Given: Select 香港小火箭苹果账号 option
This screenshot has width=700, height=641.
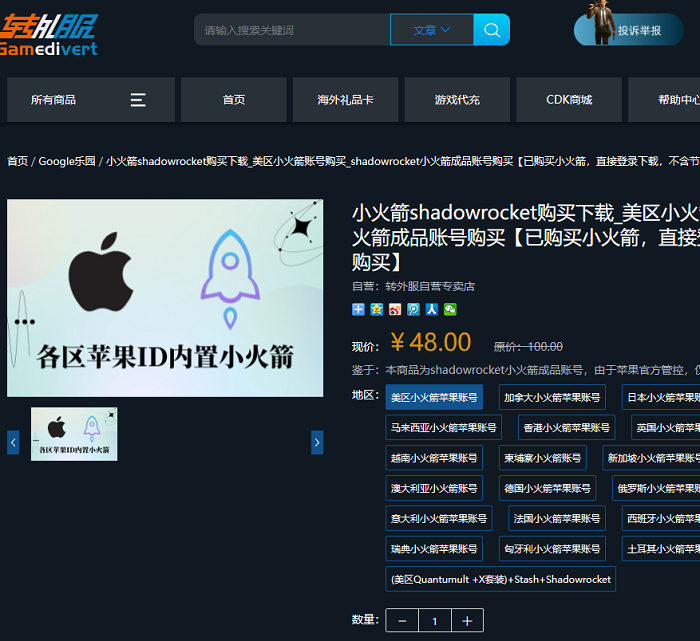Looking at the screenshot, I should pos(567,428).
